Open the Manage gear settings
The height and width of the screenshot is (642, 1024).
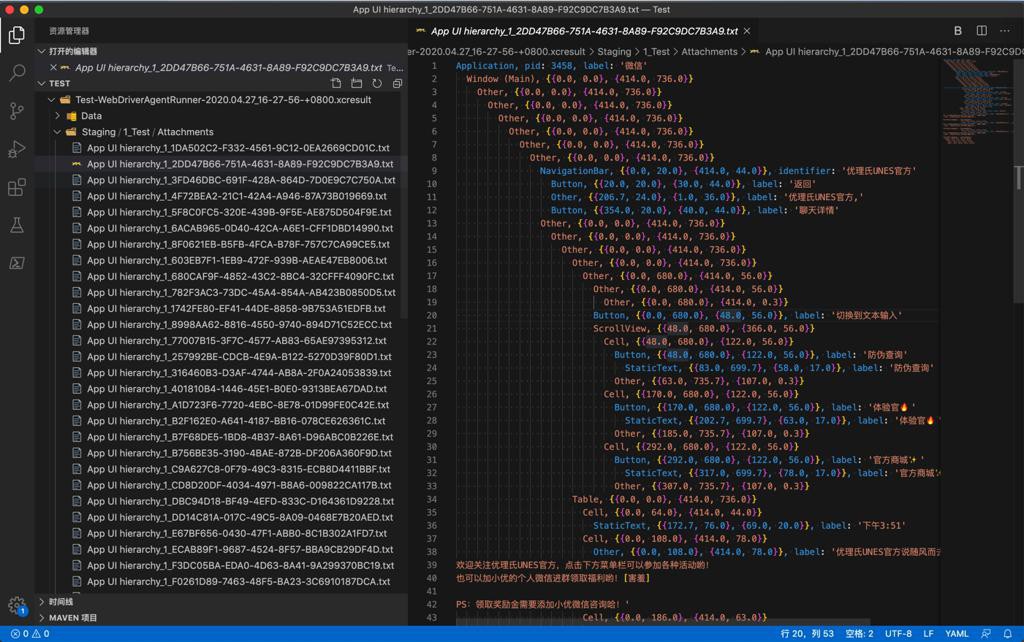17,605
